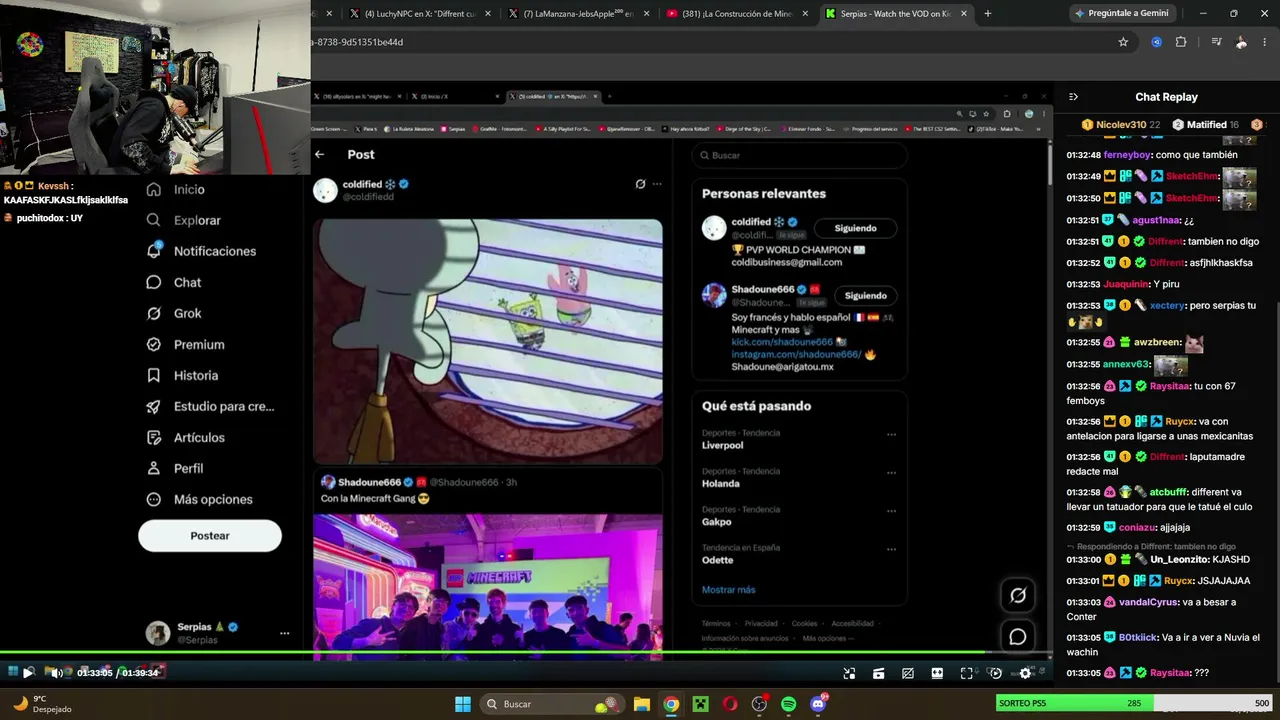
Task: Open Opera browser taskbar icon
Action: coord(730,704)
